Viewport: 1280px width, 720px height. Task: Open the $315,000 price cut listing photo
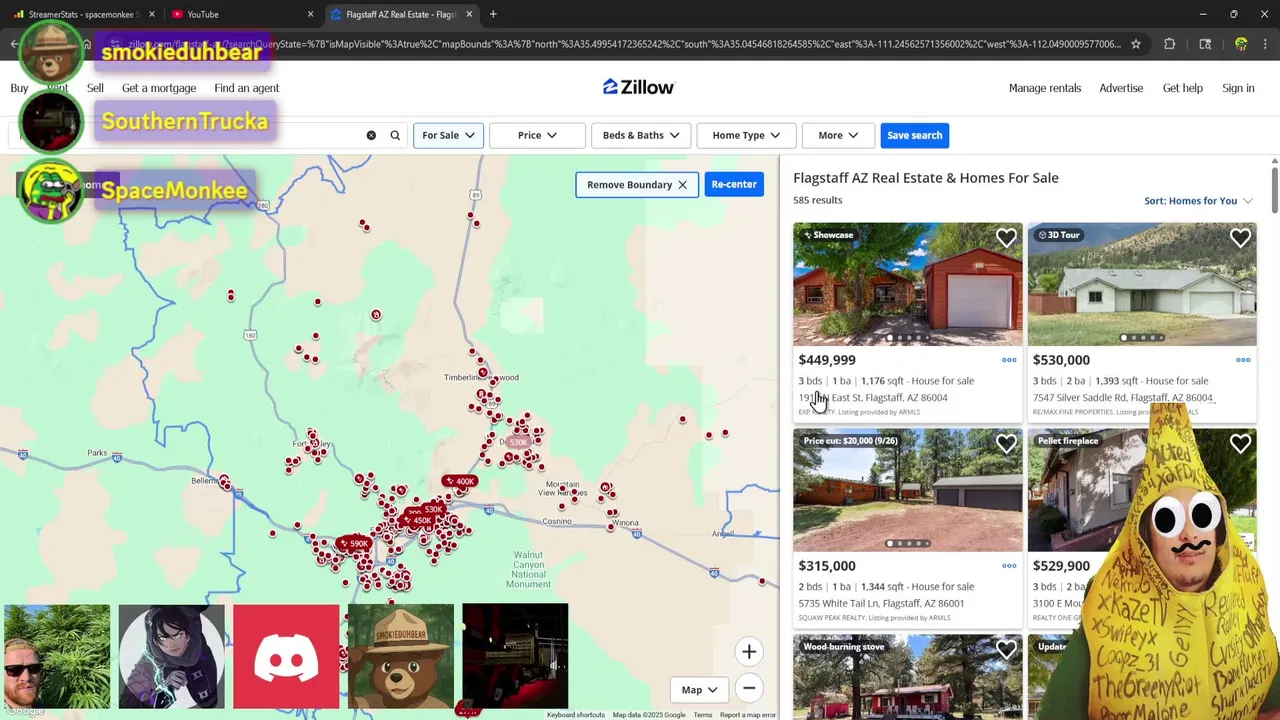click(908, 490)
